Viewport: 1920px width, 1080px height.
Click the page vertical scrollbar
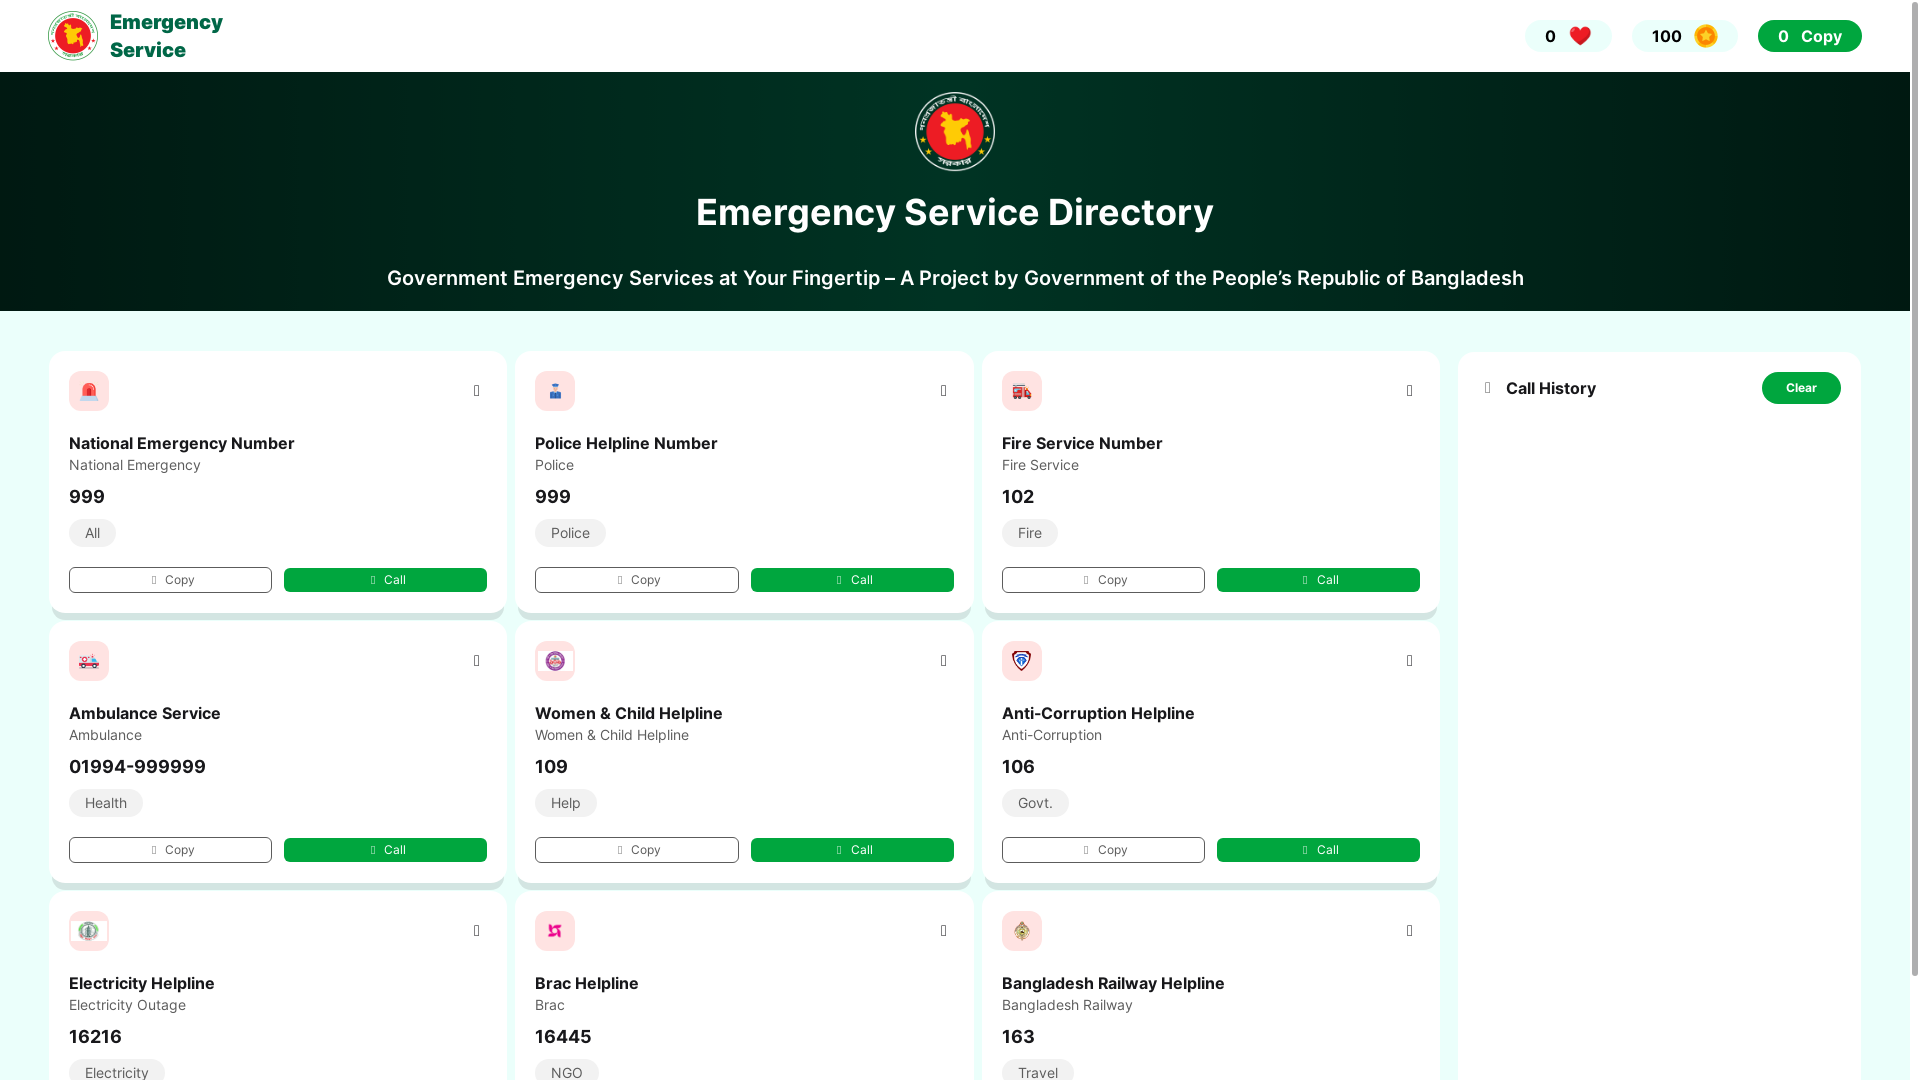click(x=1915, y=488)
